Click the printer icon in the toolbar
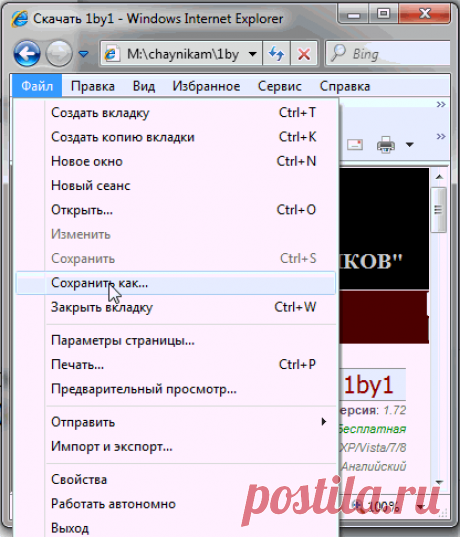 (386, 145)
